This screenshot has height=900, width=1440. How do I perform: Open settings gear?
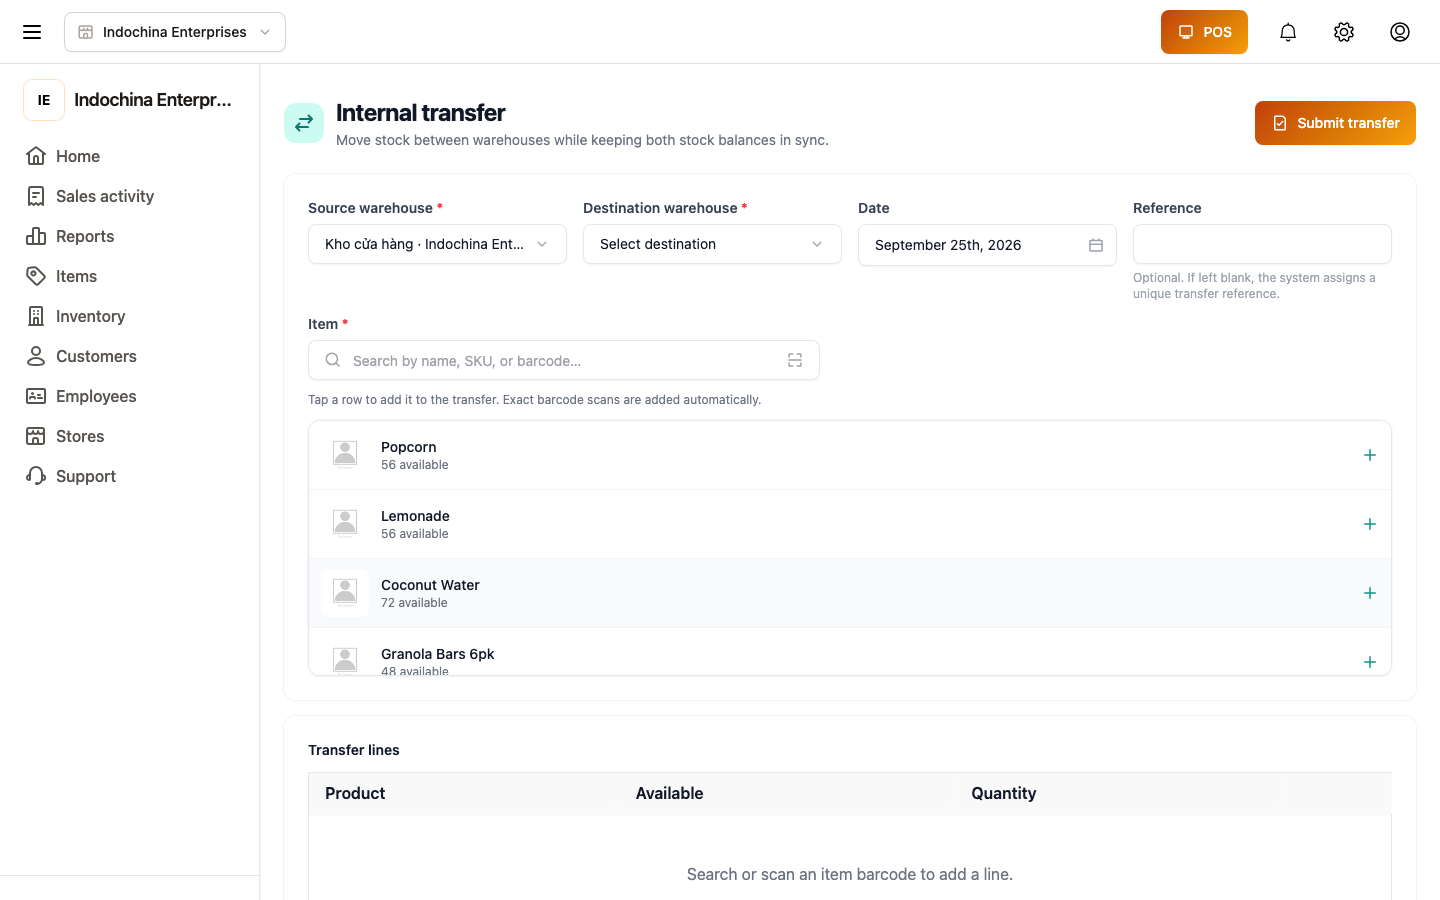point(1344,32)
